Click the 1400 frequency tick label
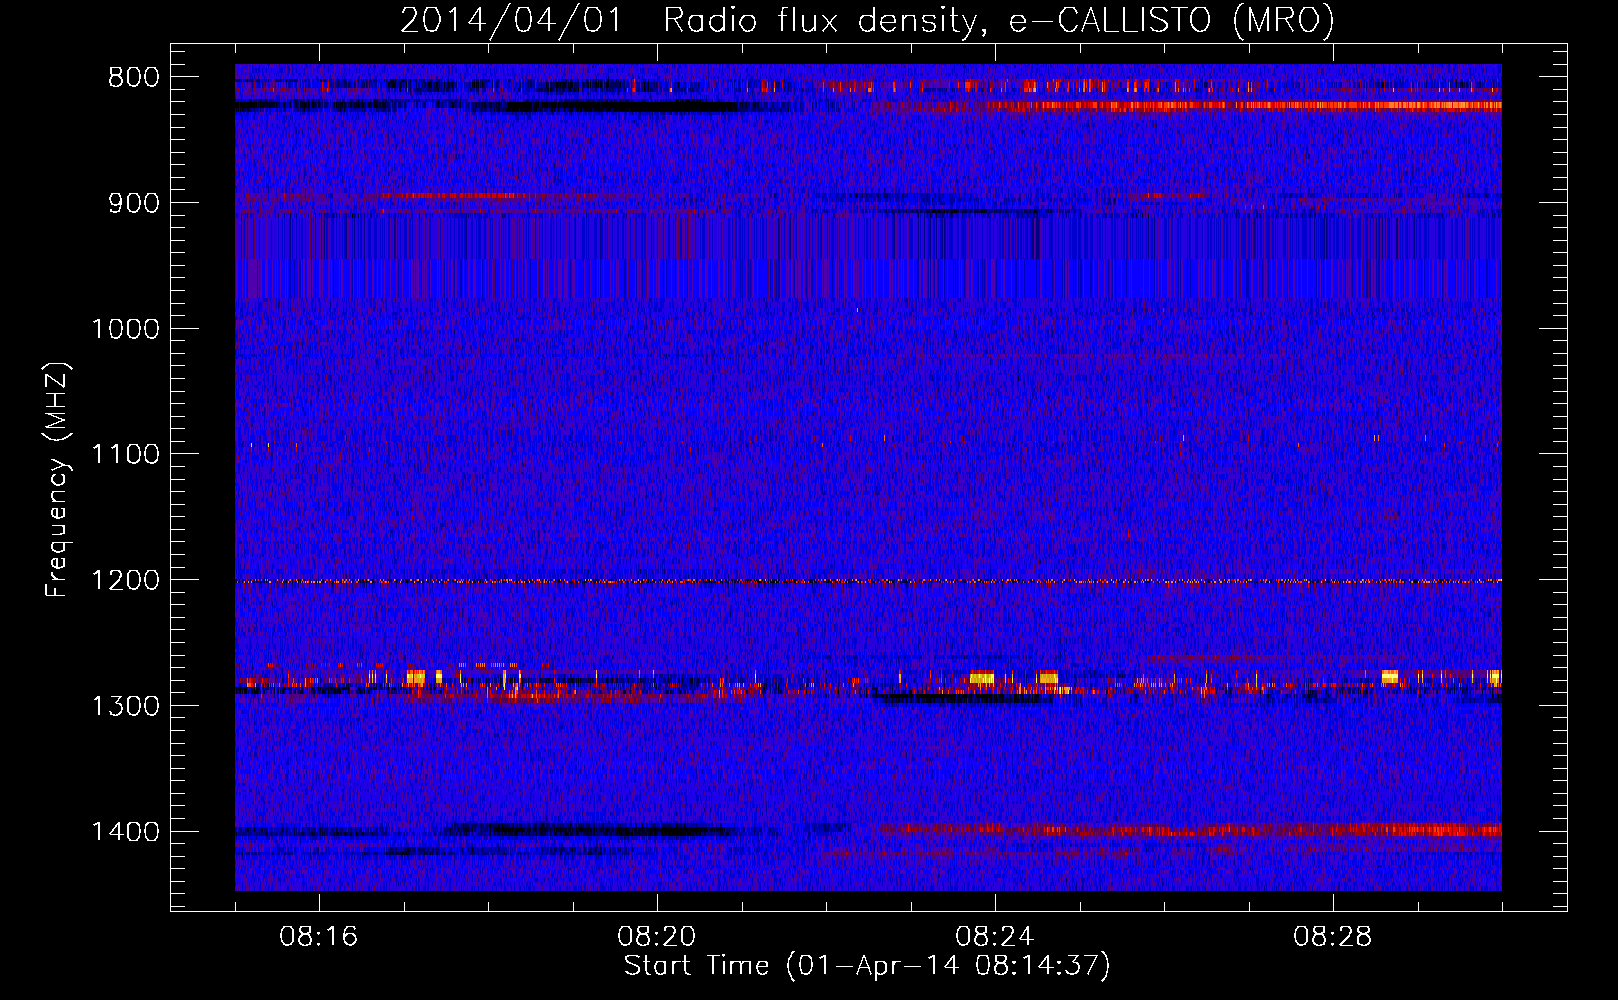Screen dimensions: 1618x1000 [125, 832]
